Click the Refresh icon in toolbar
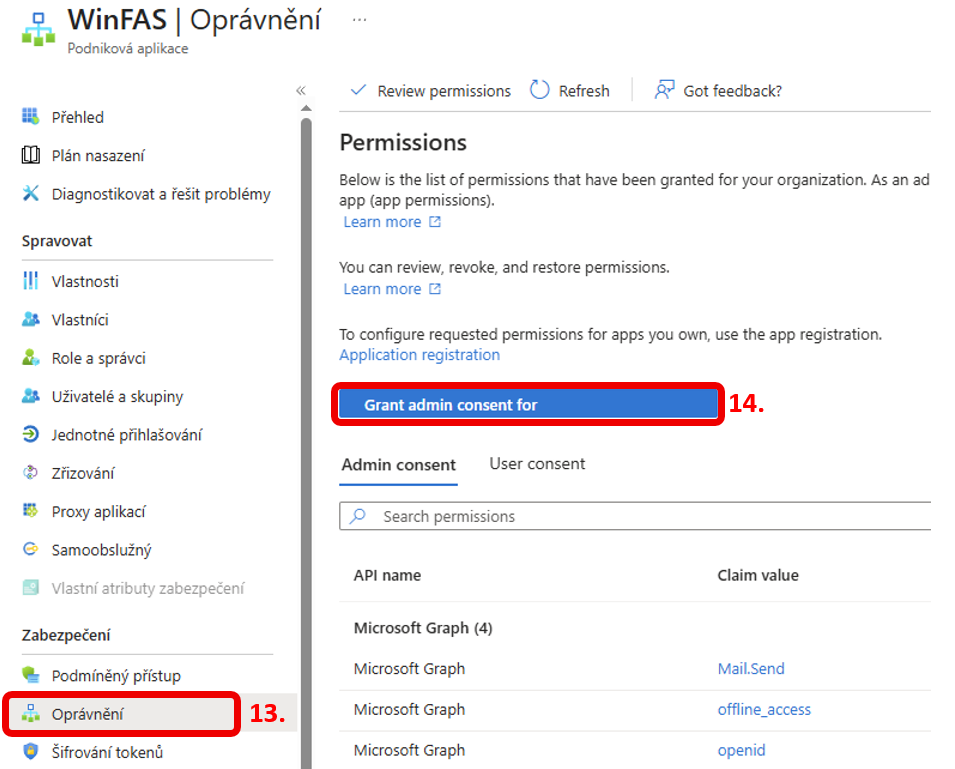The height and width of the screenshot is (769, 955). (540, 91)
